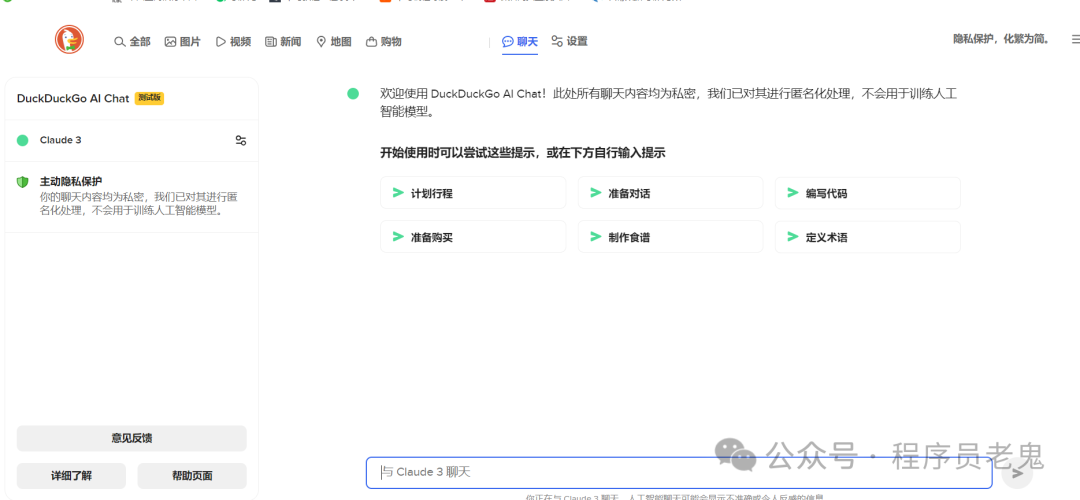Choose the 定义术语 prompt suggestion

(868, 237)
